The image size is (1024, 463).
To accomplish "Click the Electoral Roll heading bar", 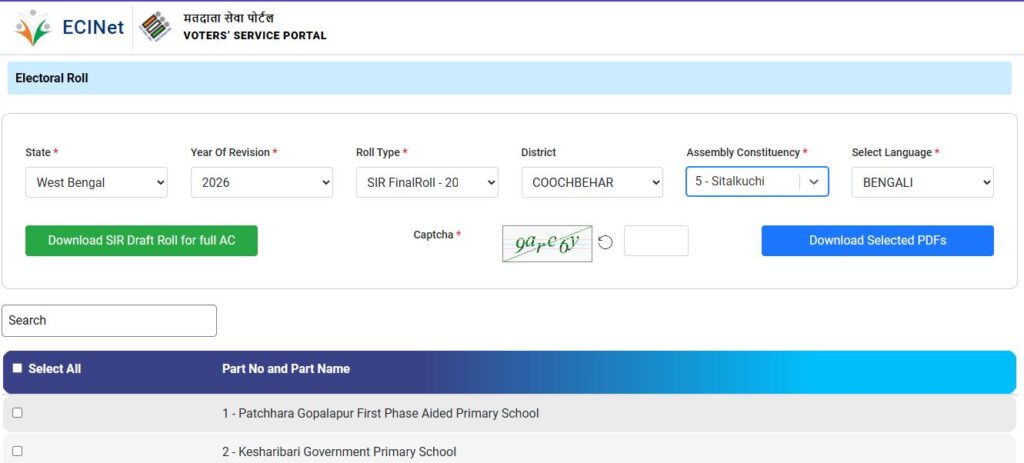I will coord(509,78).
